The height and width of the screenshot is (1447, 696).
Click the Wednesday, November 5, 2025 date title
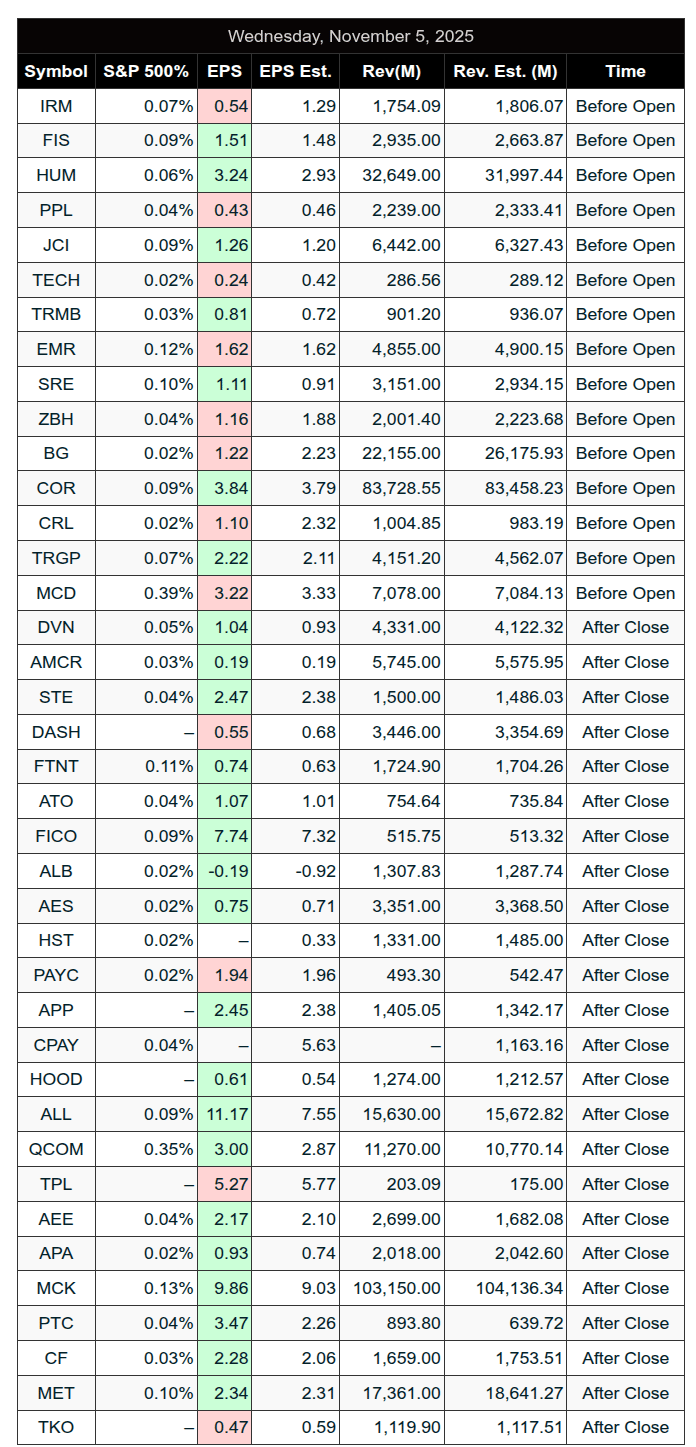click(350, 36)
